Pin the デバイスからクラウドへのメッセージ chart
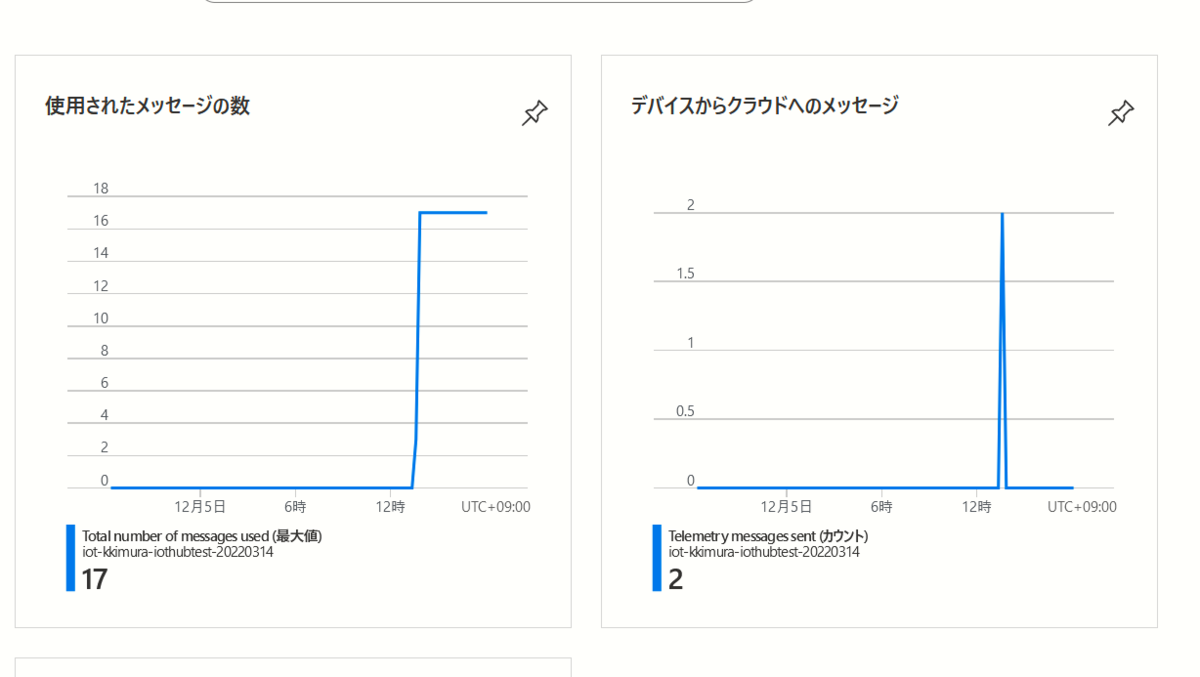1200x677 pixels. click(x=1121, y=113)
